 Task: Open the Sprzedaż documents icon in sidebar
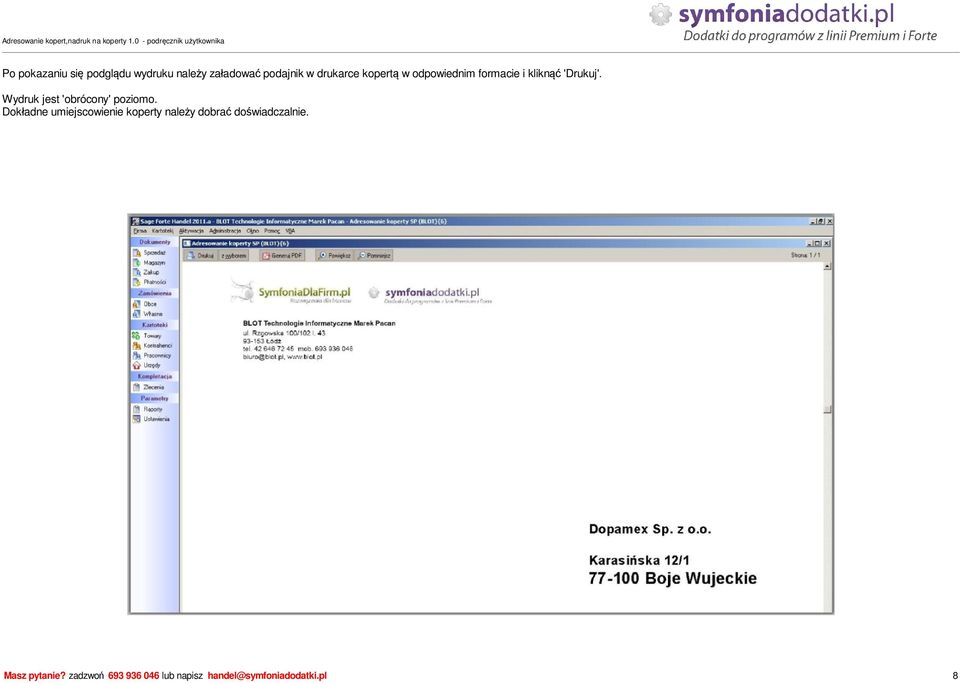(137, 252)
